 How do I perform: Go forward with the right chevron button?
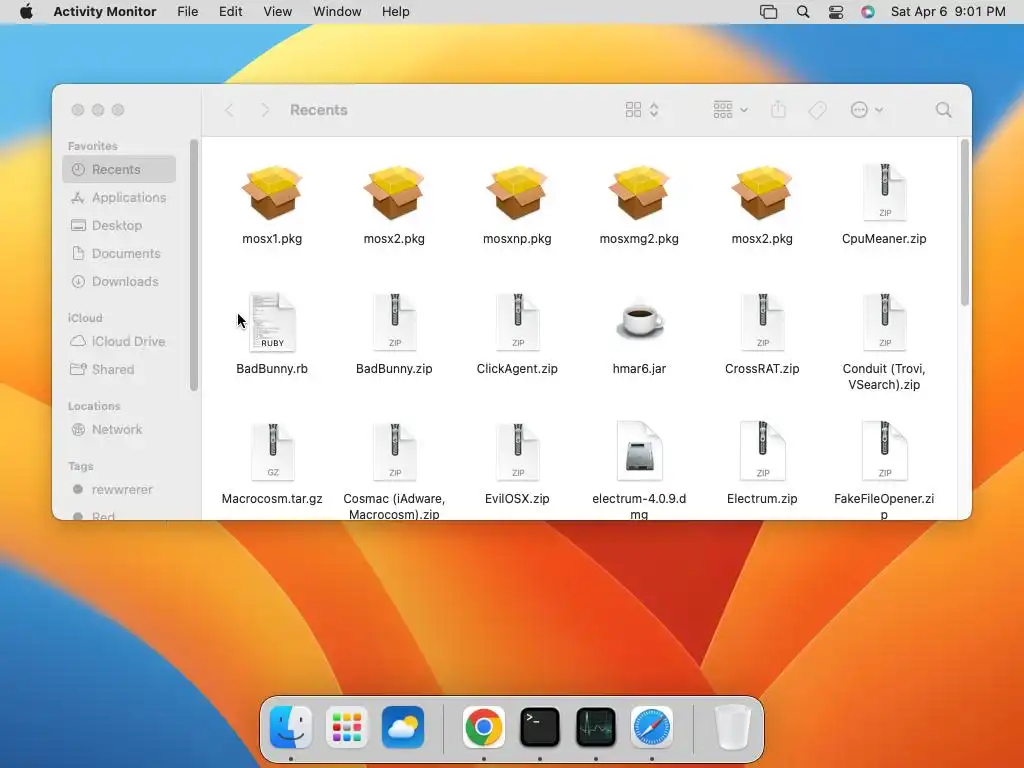(x=264, y=110)
